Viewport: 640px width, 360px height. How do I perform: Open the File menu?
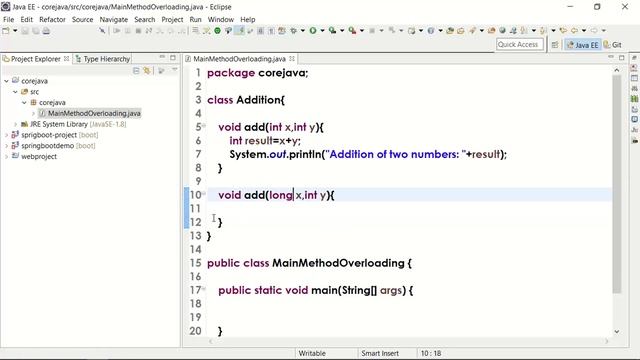point(8,19)
